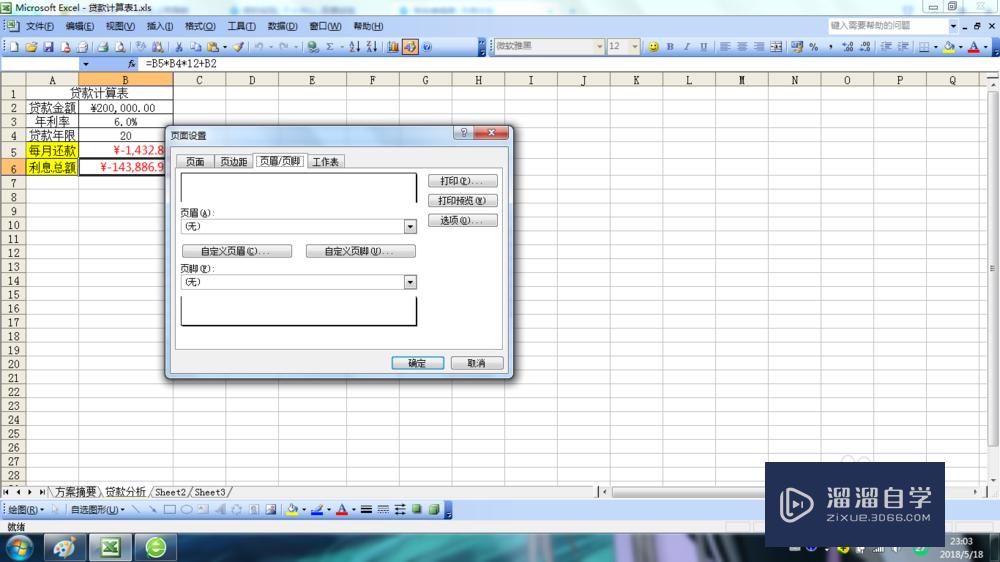Click the green browser taskbar icon
The height and width of the screenshot is (562, 1000).
(156, 547)
